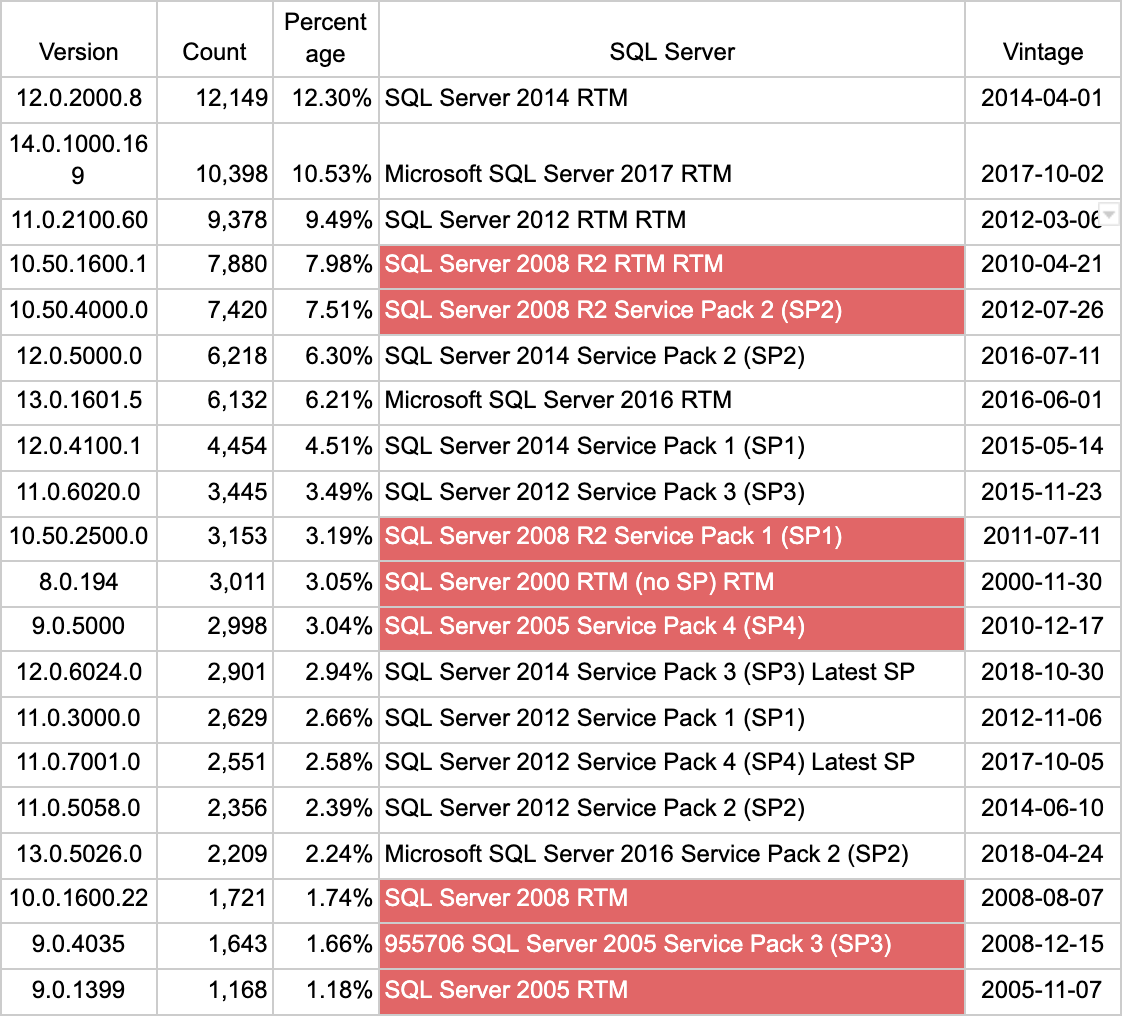The height and width of the screenshot is (1016, 1122).
Task: Select the 955706 SQL Server 2005 SP3 cell
Action: (671, 944)
